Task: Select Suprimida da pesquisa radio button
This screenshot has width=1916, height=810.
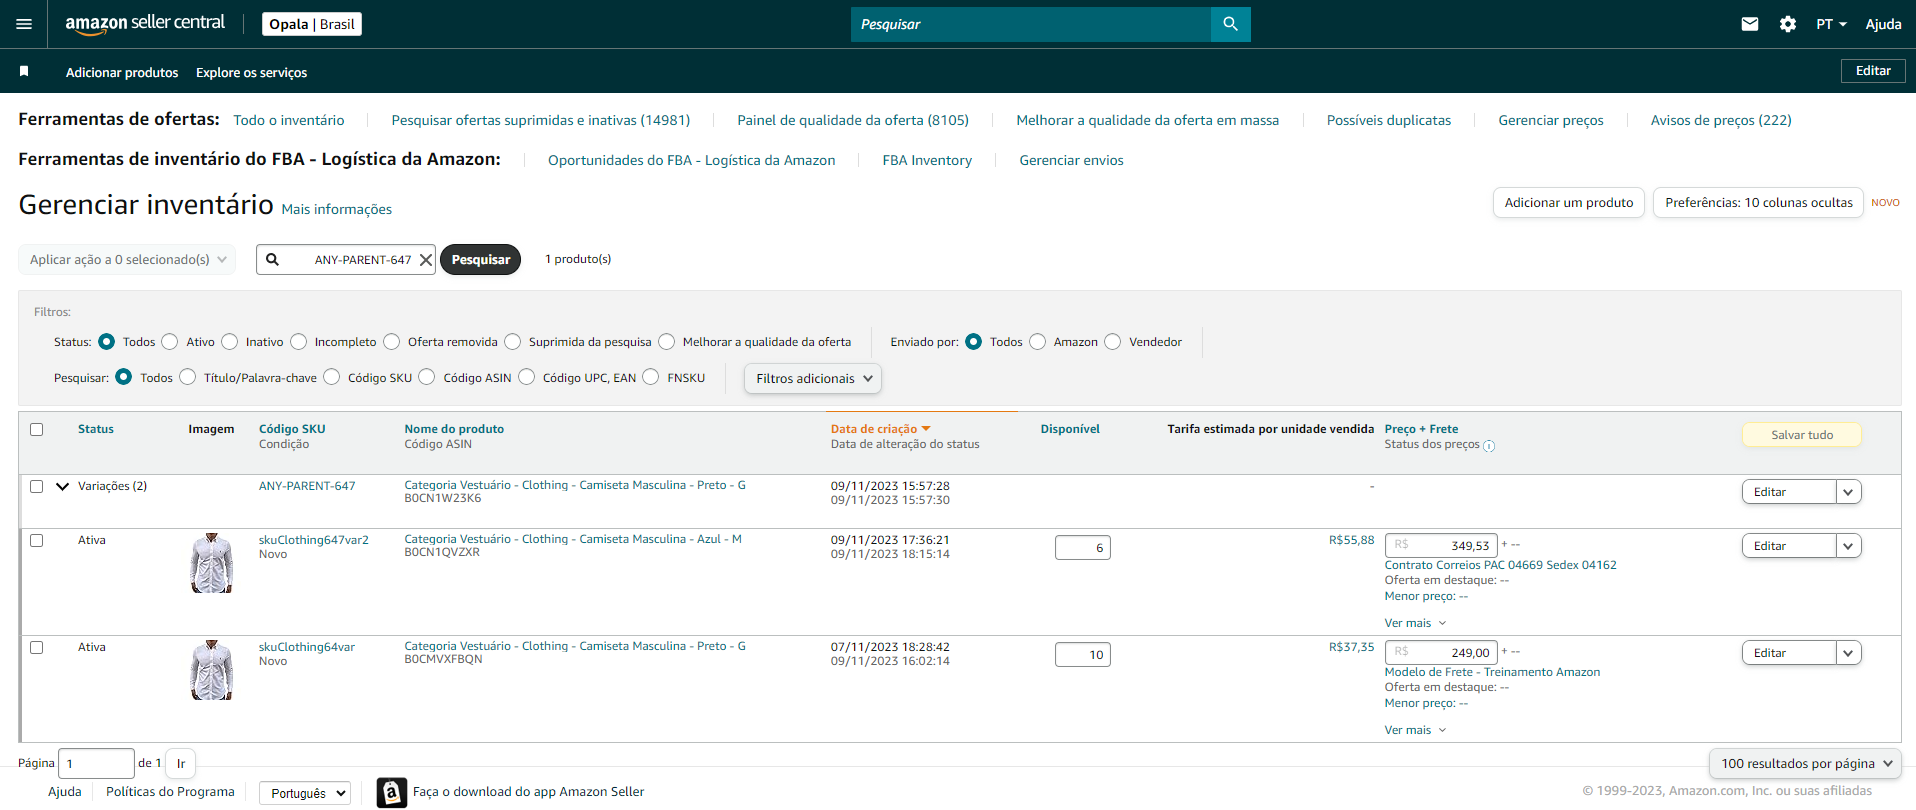Action: [513, 342]
